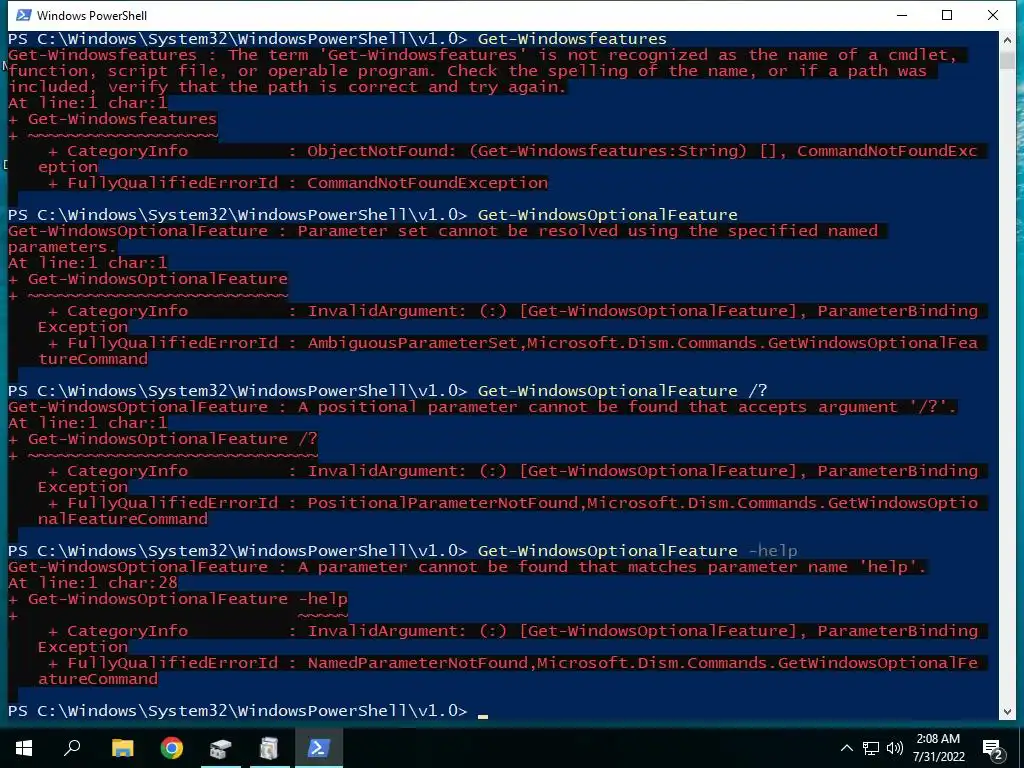Click the 'Get-WindowsOptionalFeature /?' command on its prompt line
1024x768 pixels.
click(x=622, y=391)
